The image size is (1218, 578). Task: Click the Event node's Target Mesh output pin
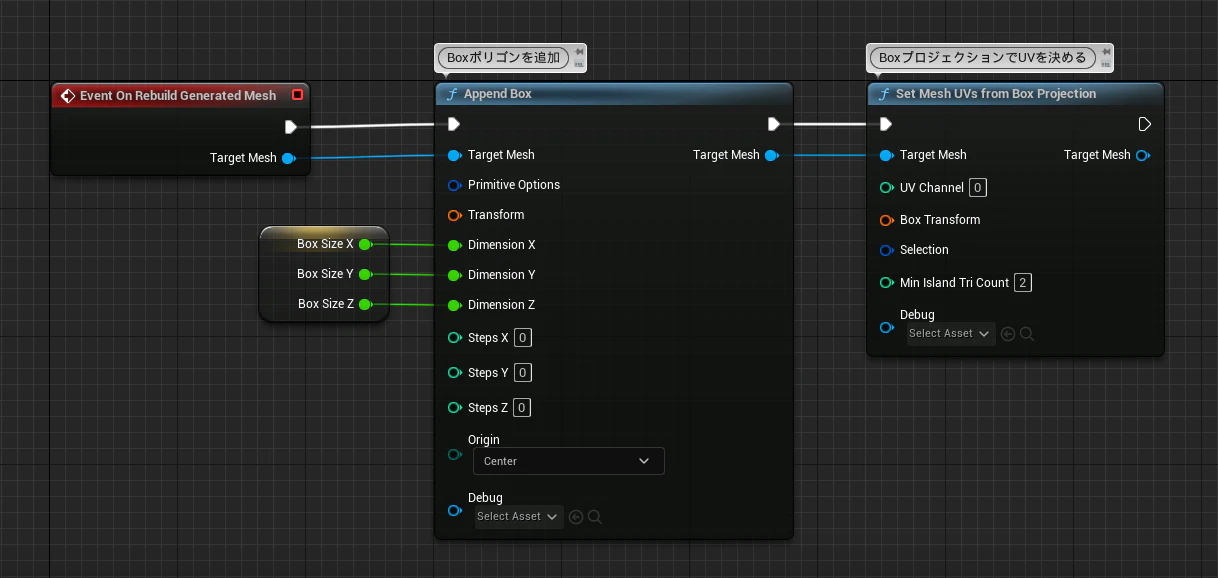(x=288, y=158)
